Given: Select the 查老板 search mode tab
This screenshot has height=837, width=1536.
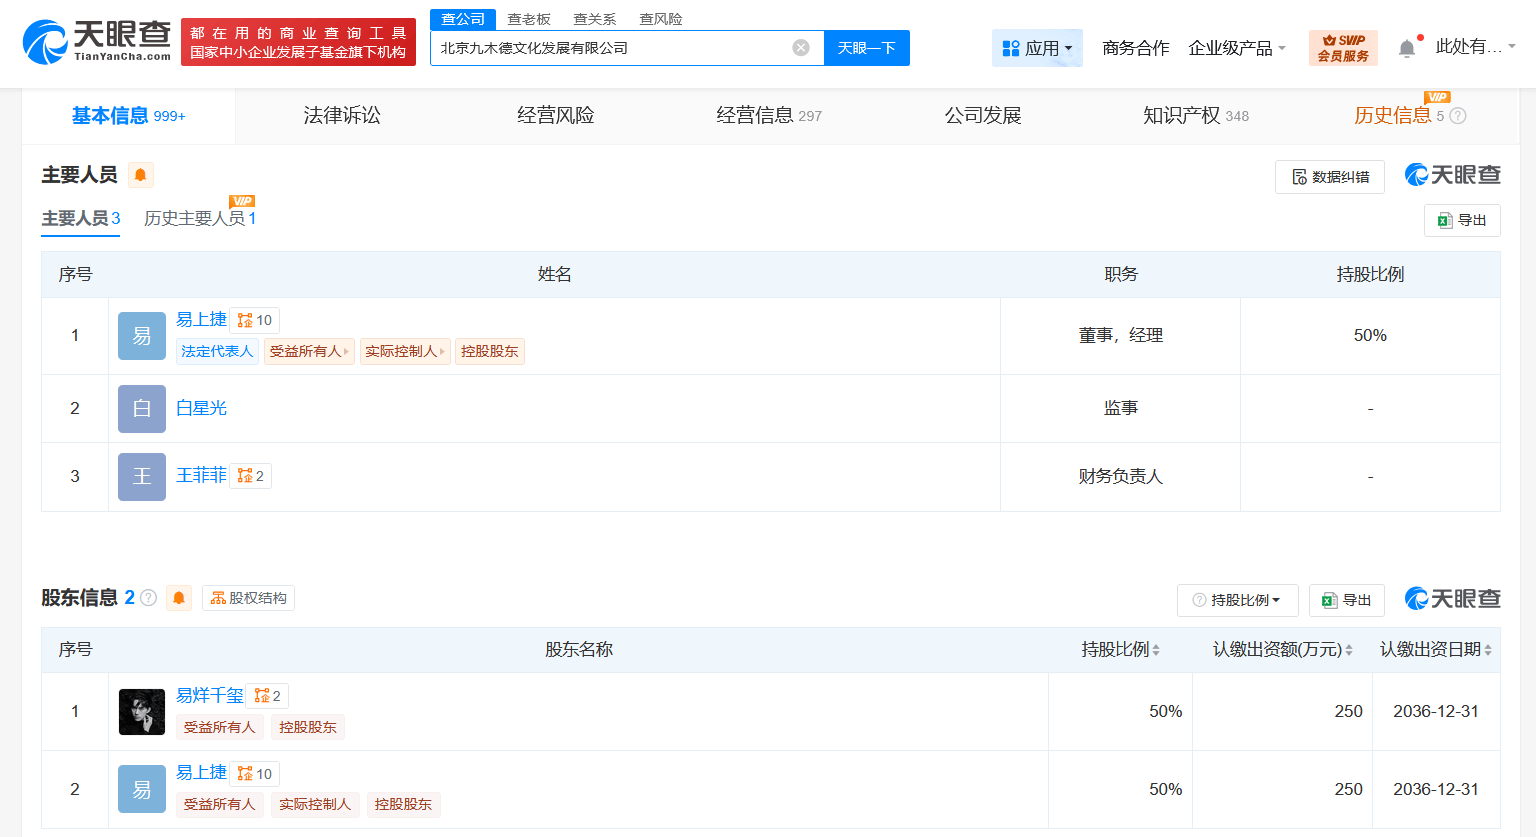Looking at the screenshot, I should click(x=529, y=19).
